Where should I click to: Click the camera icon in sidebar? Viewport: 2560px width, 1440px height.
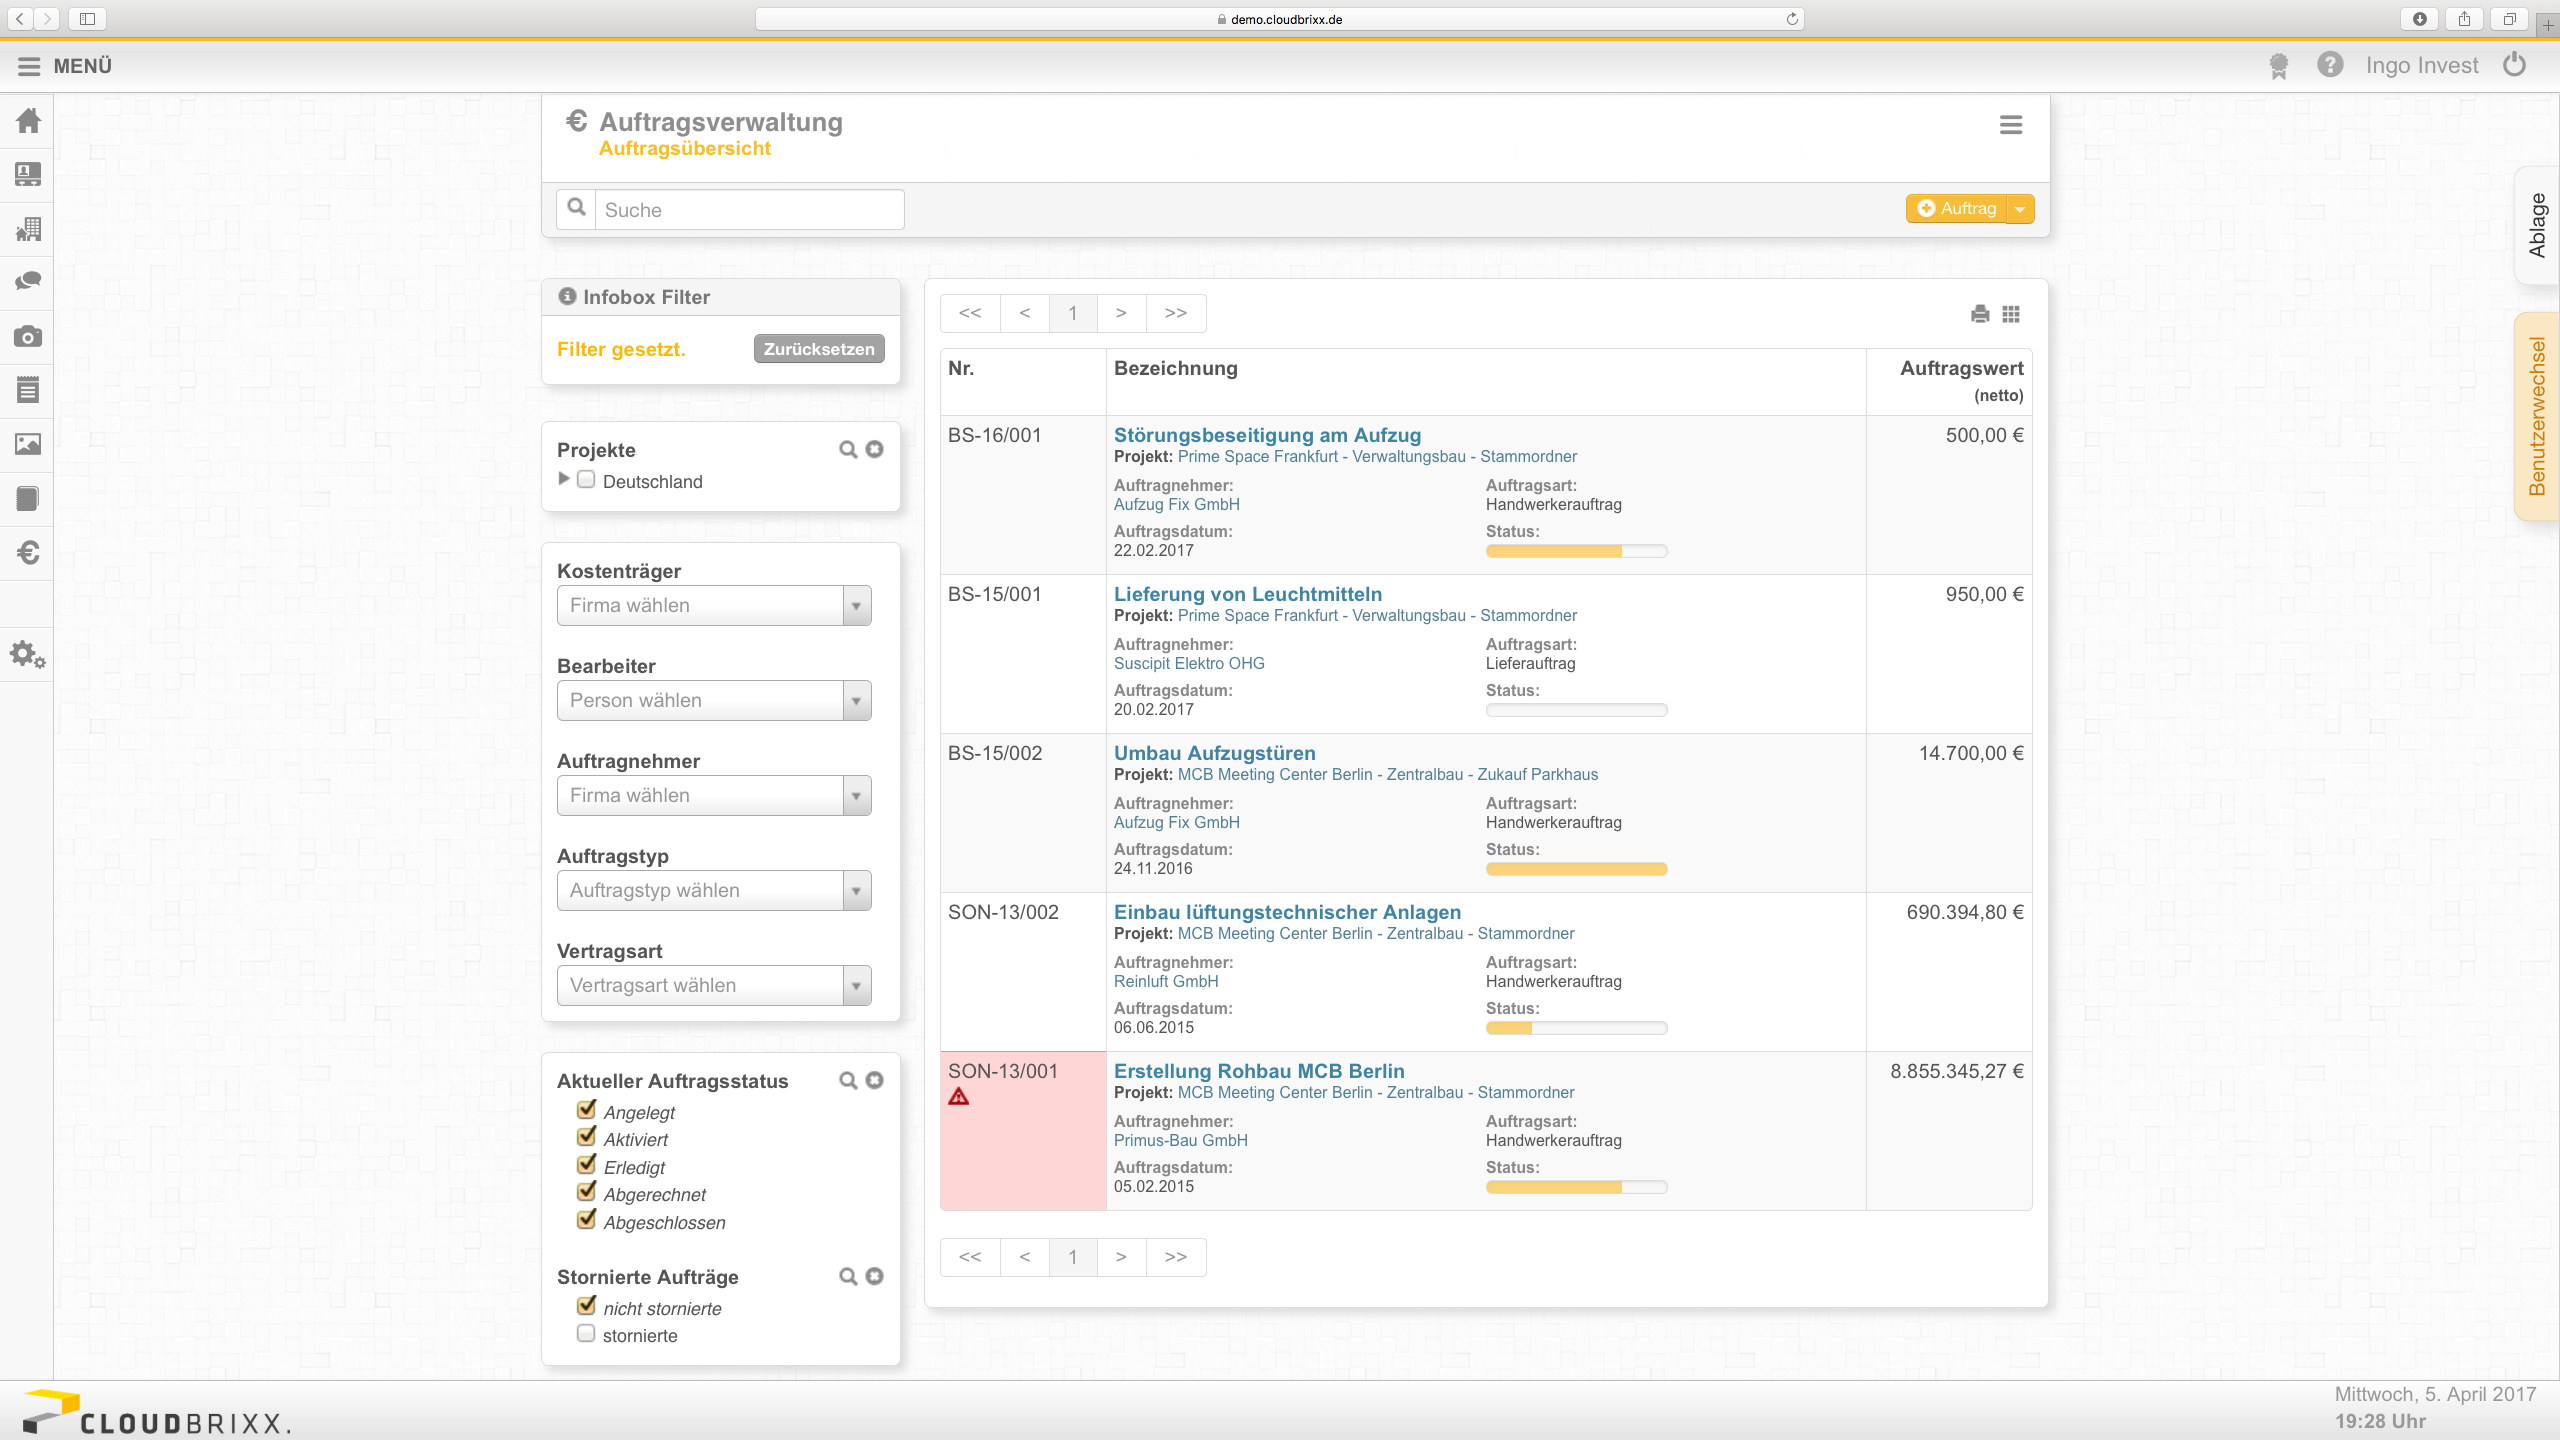[28, 336]
